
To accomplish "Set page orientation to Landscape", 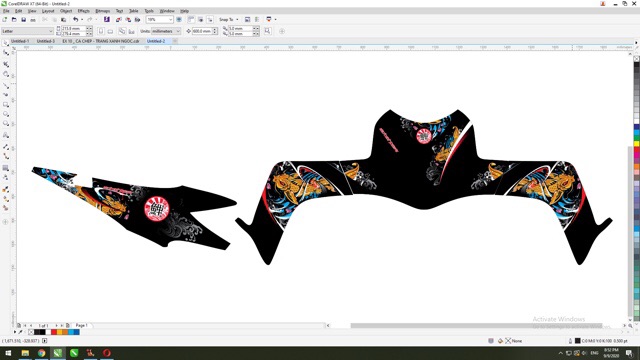I will tap(110, 31).
